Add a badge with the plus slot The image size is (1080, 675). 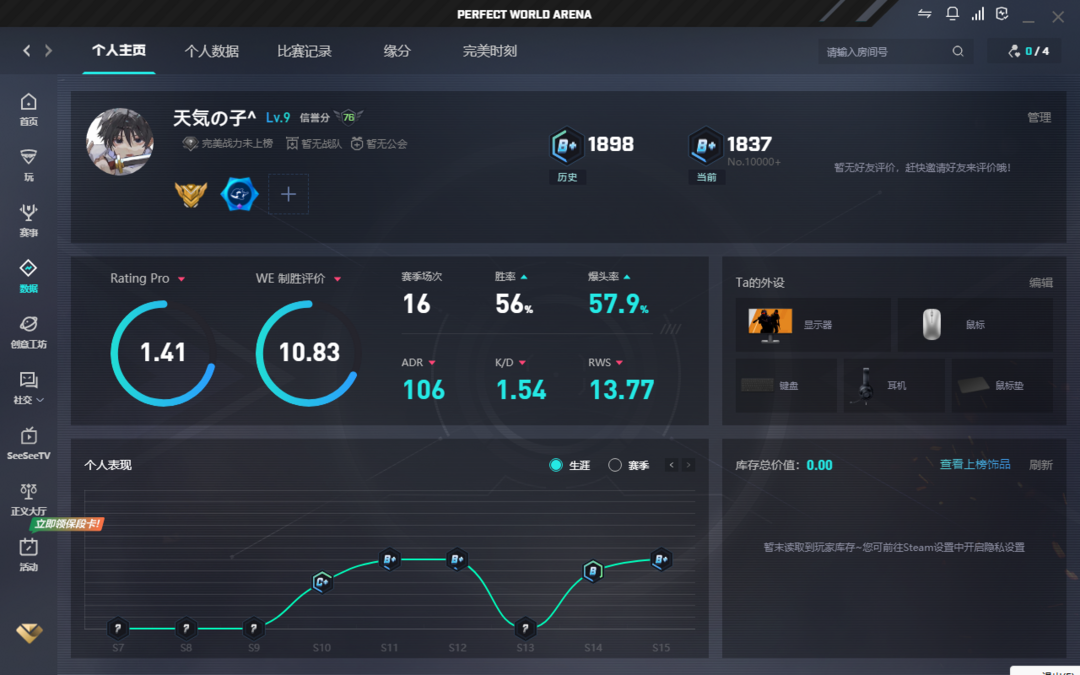pyautogui.click(x=288, y=194)
